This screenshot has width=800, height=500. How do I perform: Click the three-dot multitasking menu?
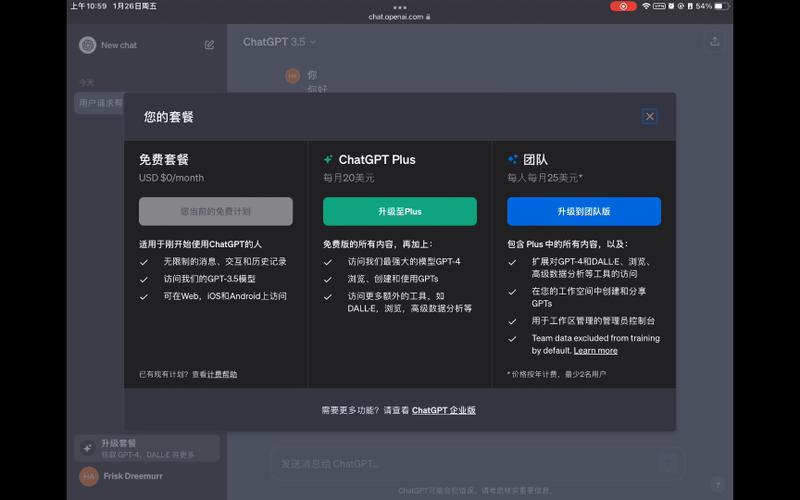(400, 7)
